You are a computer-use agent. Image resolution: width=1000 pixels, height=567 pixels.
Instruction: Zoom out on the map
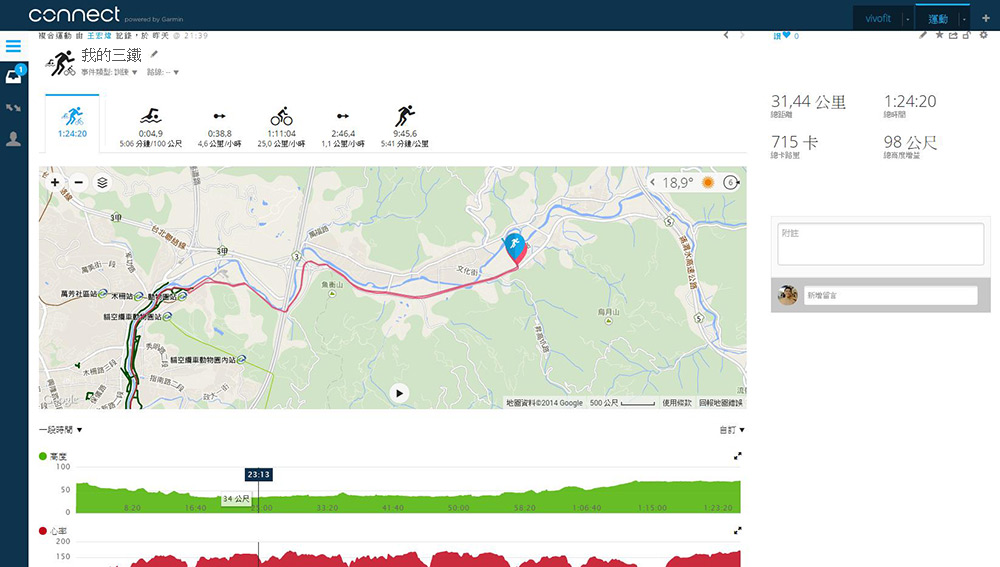tap(78, 182)
